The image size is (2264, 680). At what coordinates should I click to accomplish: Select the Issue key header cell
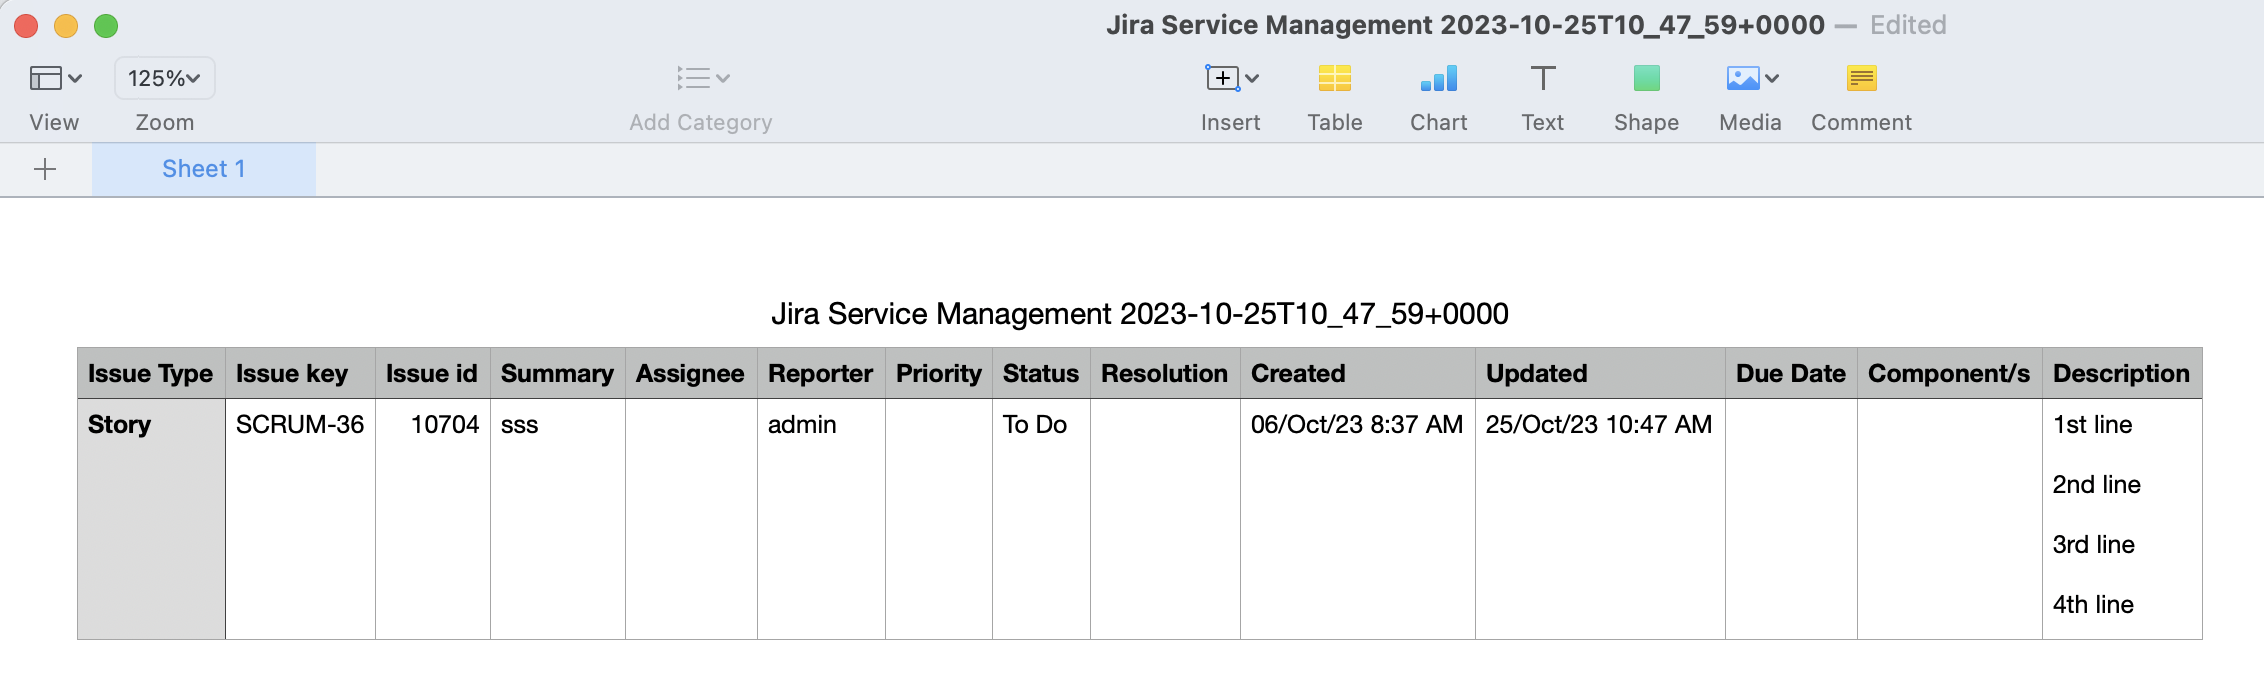pyautogui.click(x=300, y=373)
